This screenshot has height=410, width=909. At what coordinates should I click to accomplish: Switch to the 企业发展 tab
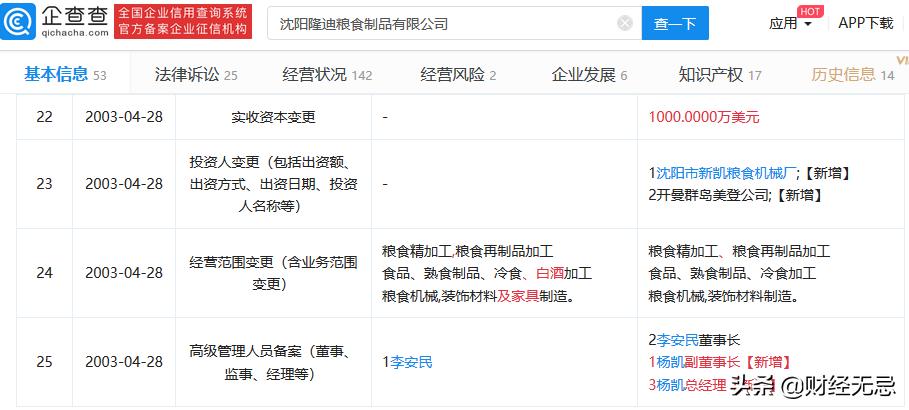[x=589, y=75]
